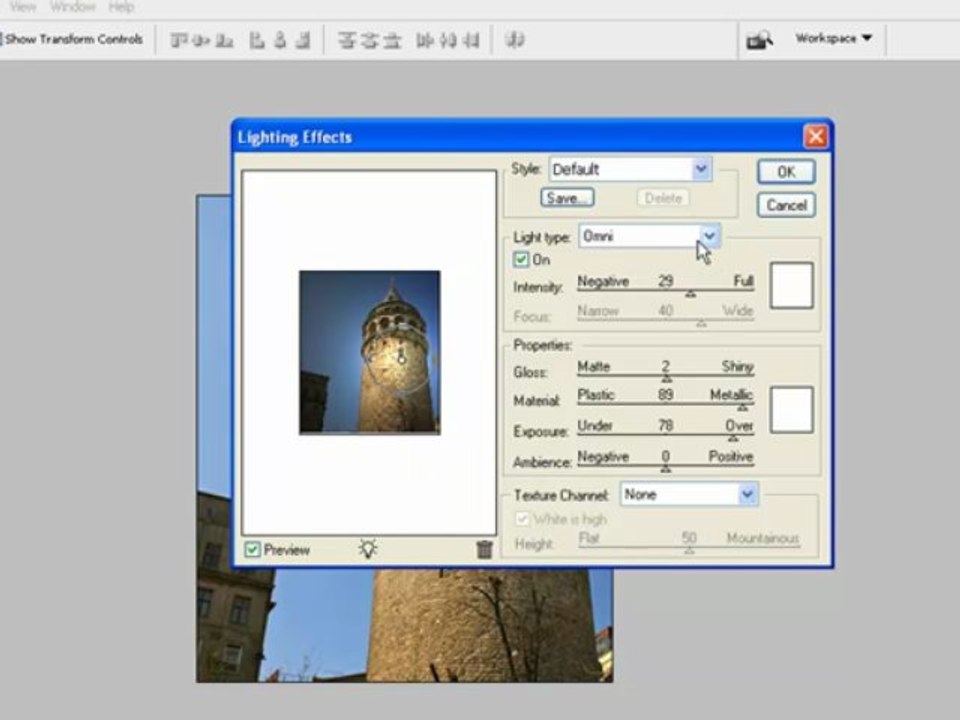Click the Delete style button
960x720 pixels.
pyautogui.click(x=663, y=198)
